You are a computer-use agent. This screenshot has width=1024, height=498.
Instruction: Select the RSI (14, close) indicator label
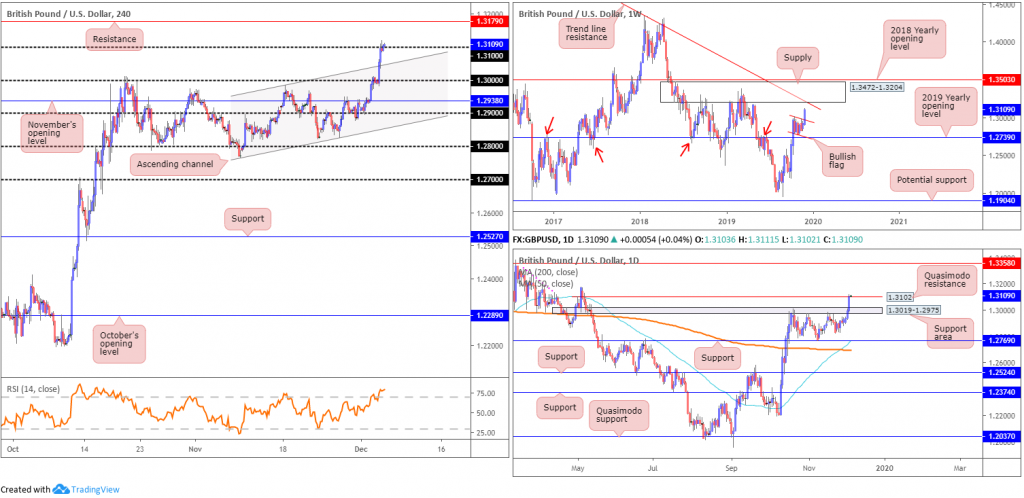(31, 388)
